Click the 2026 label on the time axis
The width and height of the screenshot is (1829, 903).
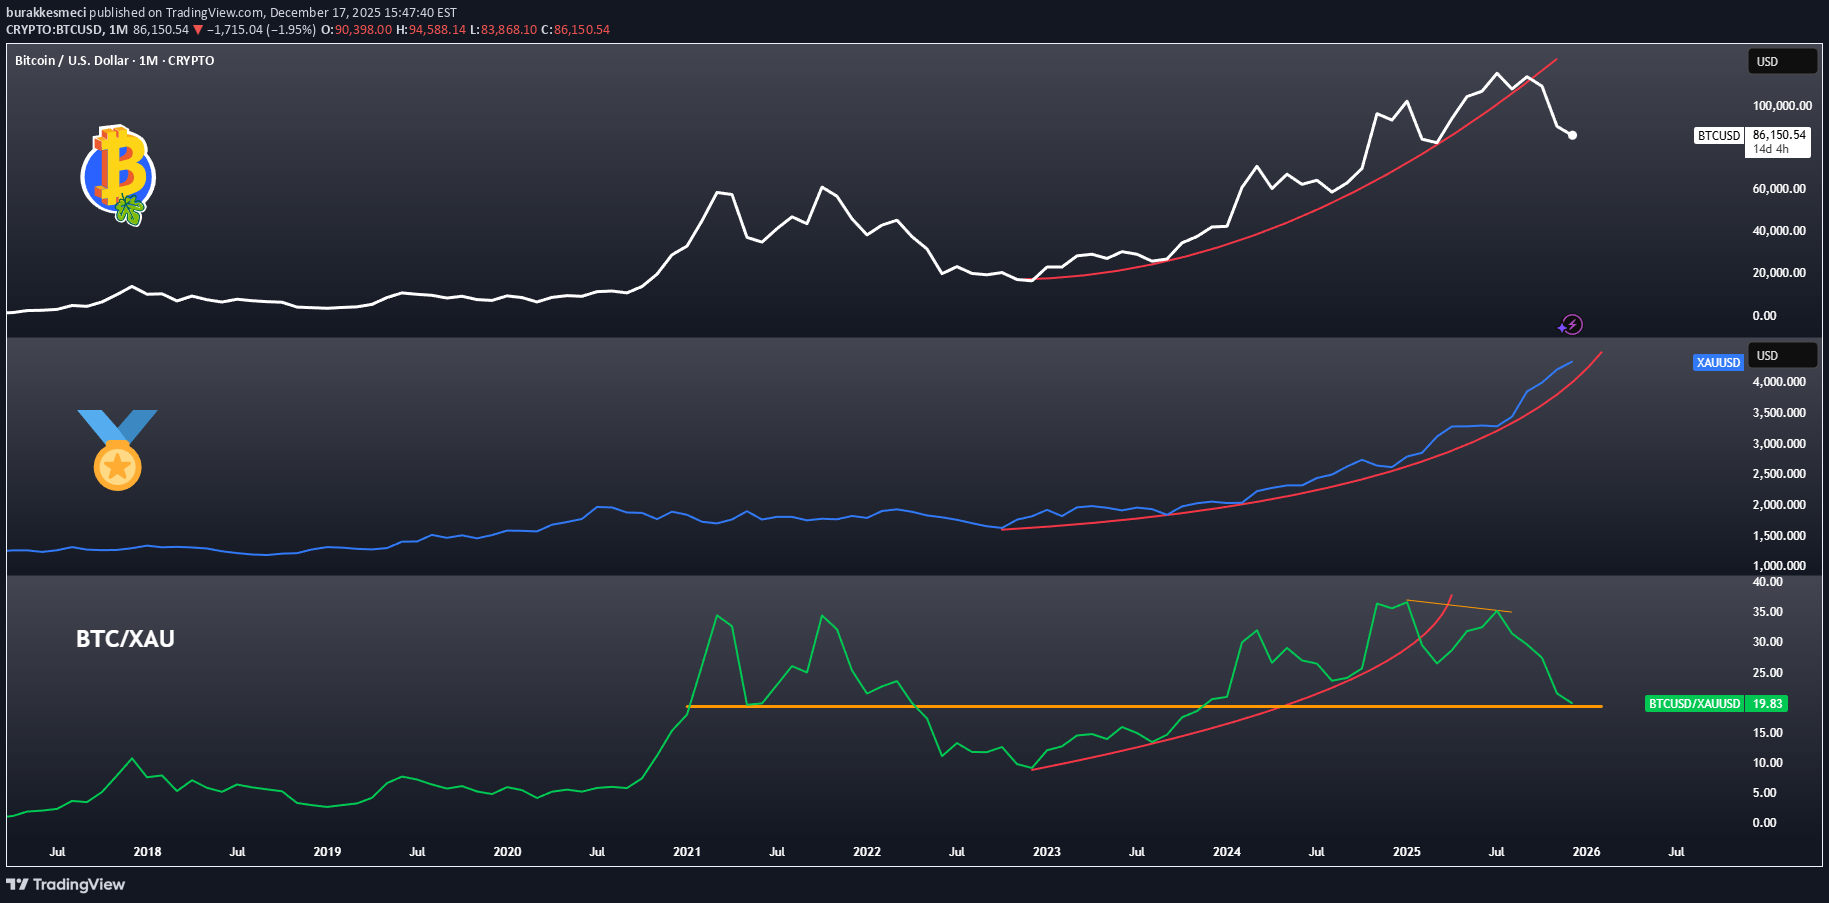(x=1586, y=852)
